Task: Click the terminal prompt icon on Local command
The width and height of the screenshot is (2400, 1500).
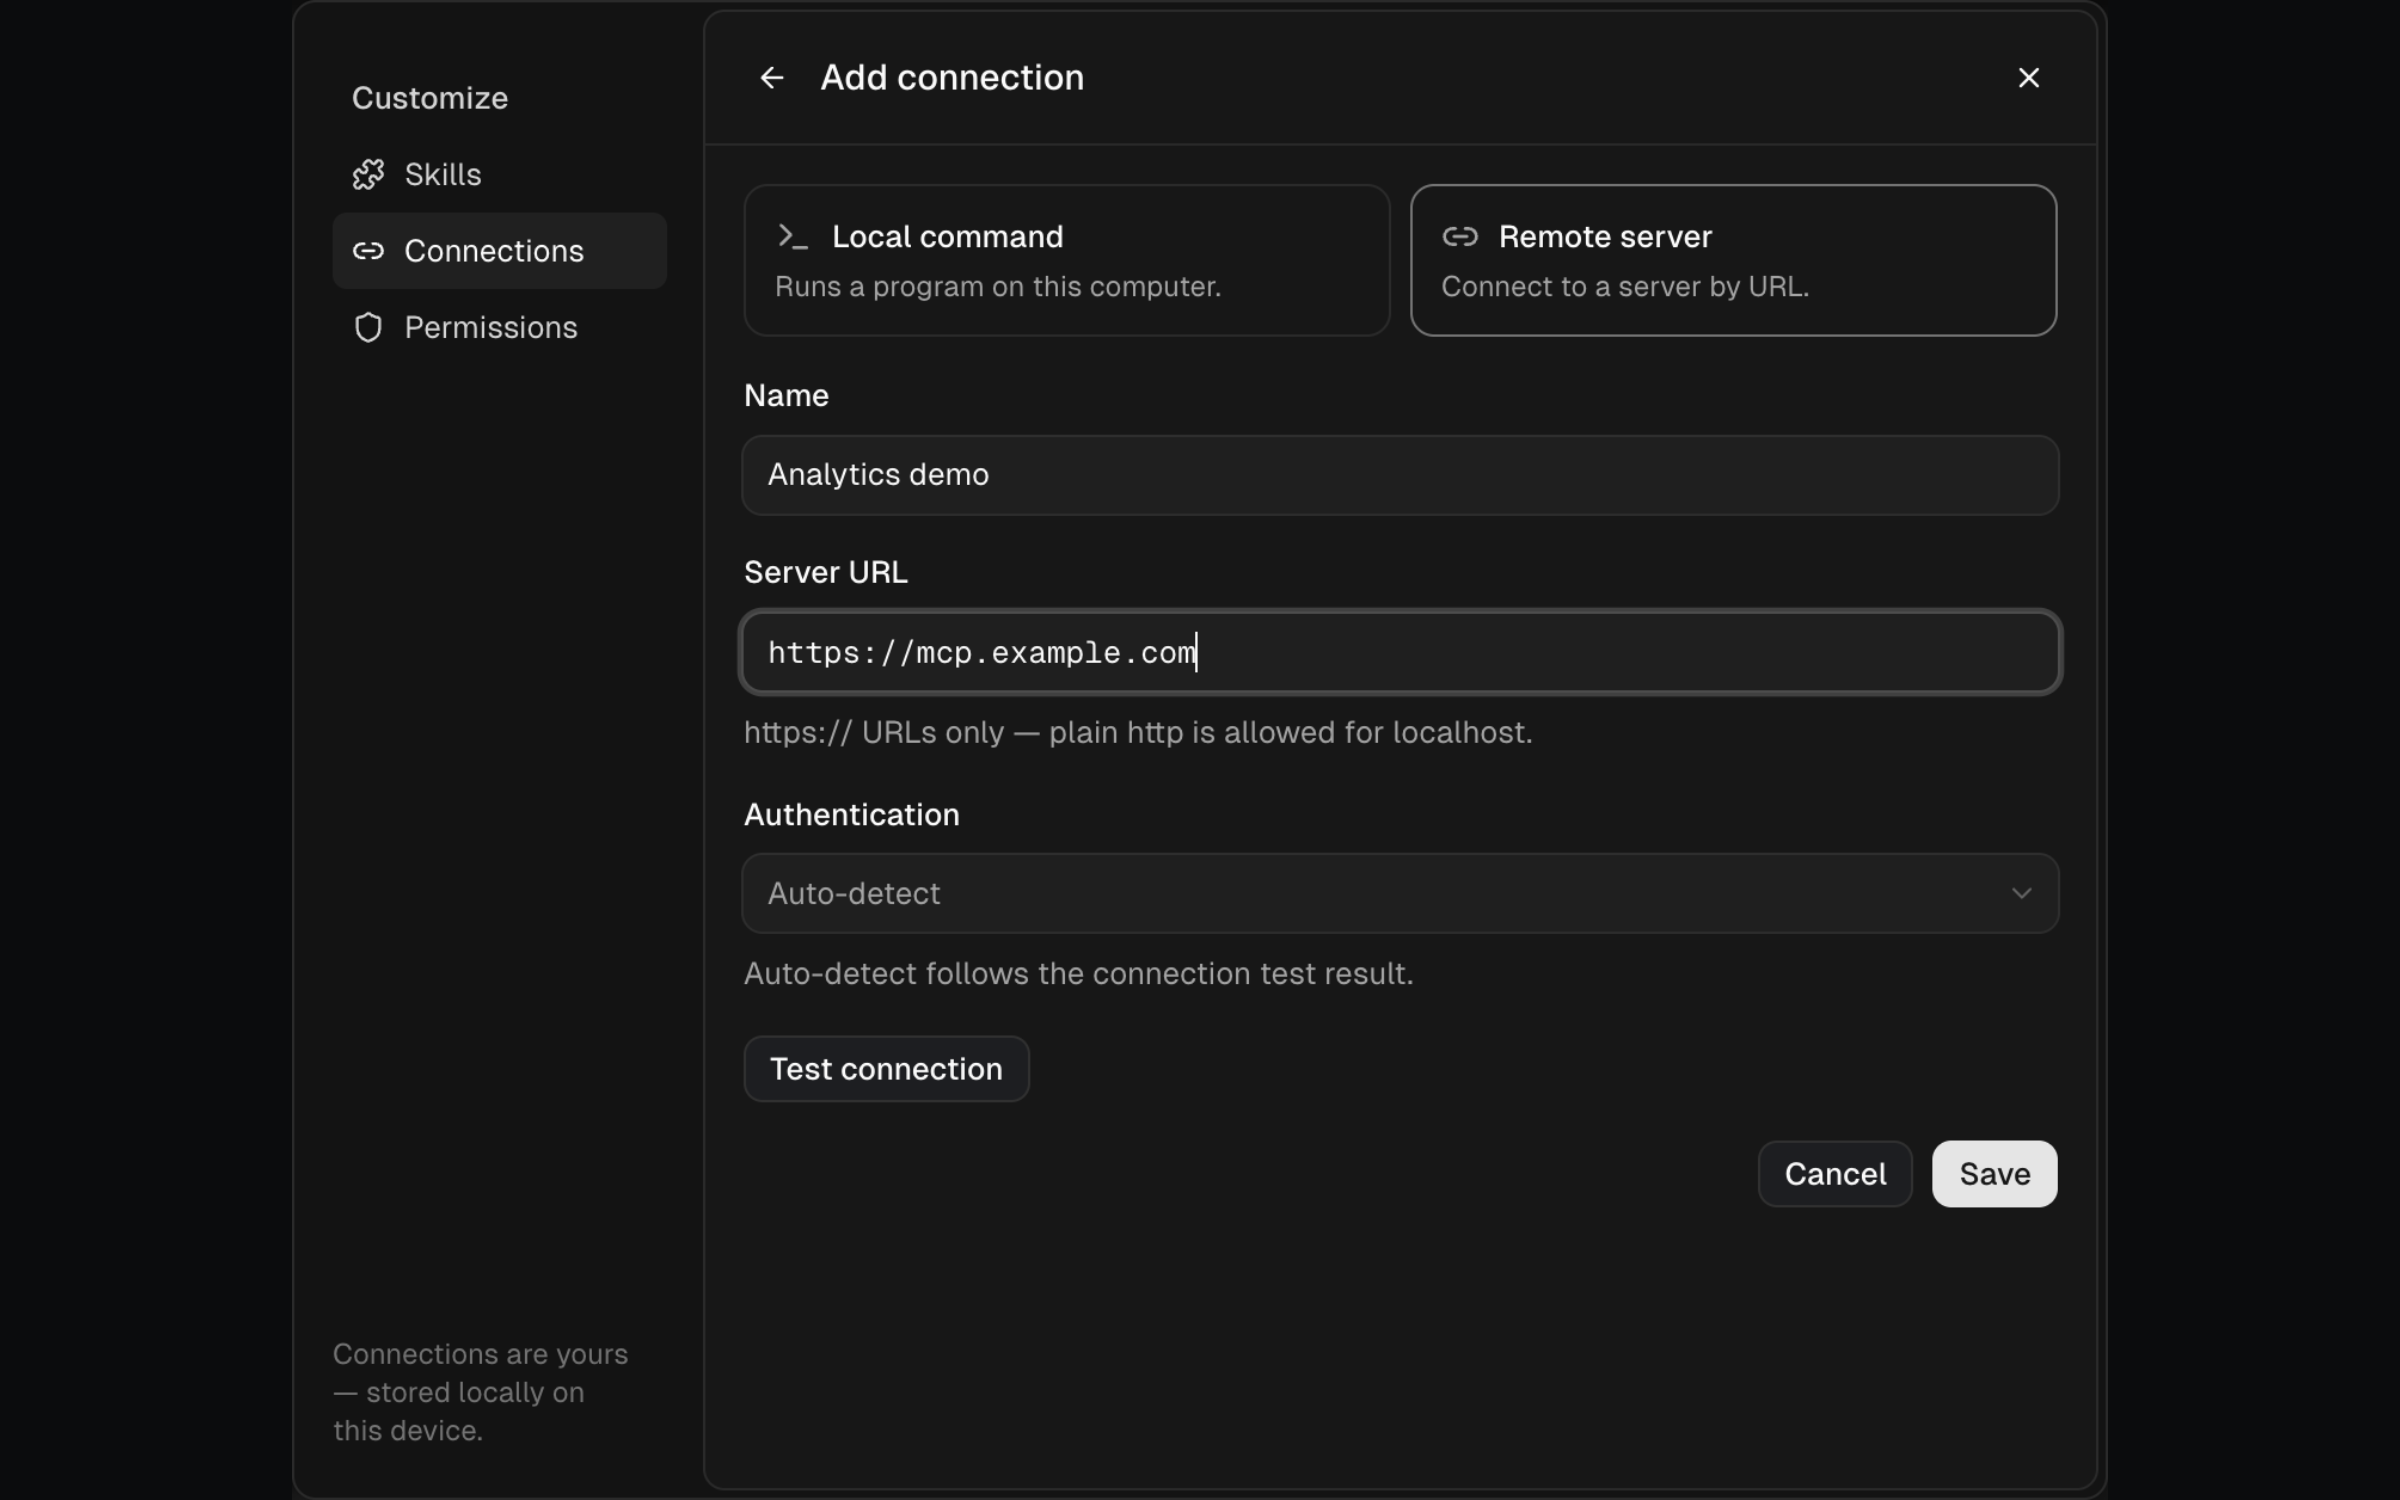Action: coord(792,237)
